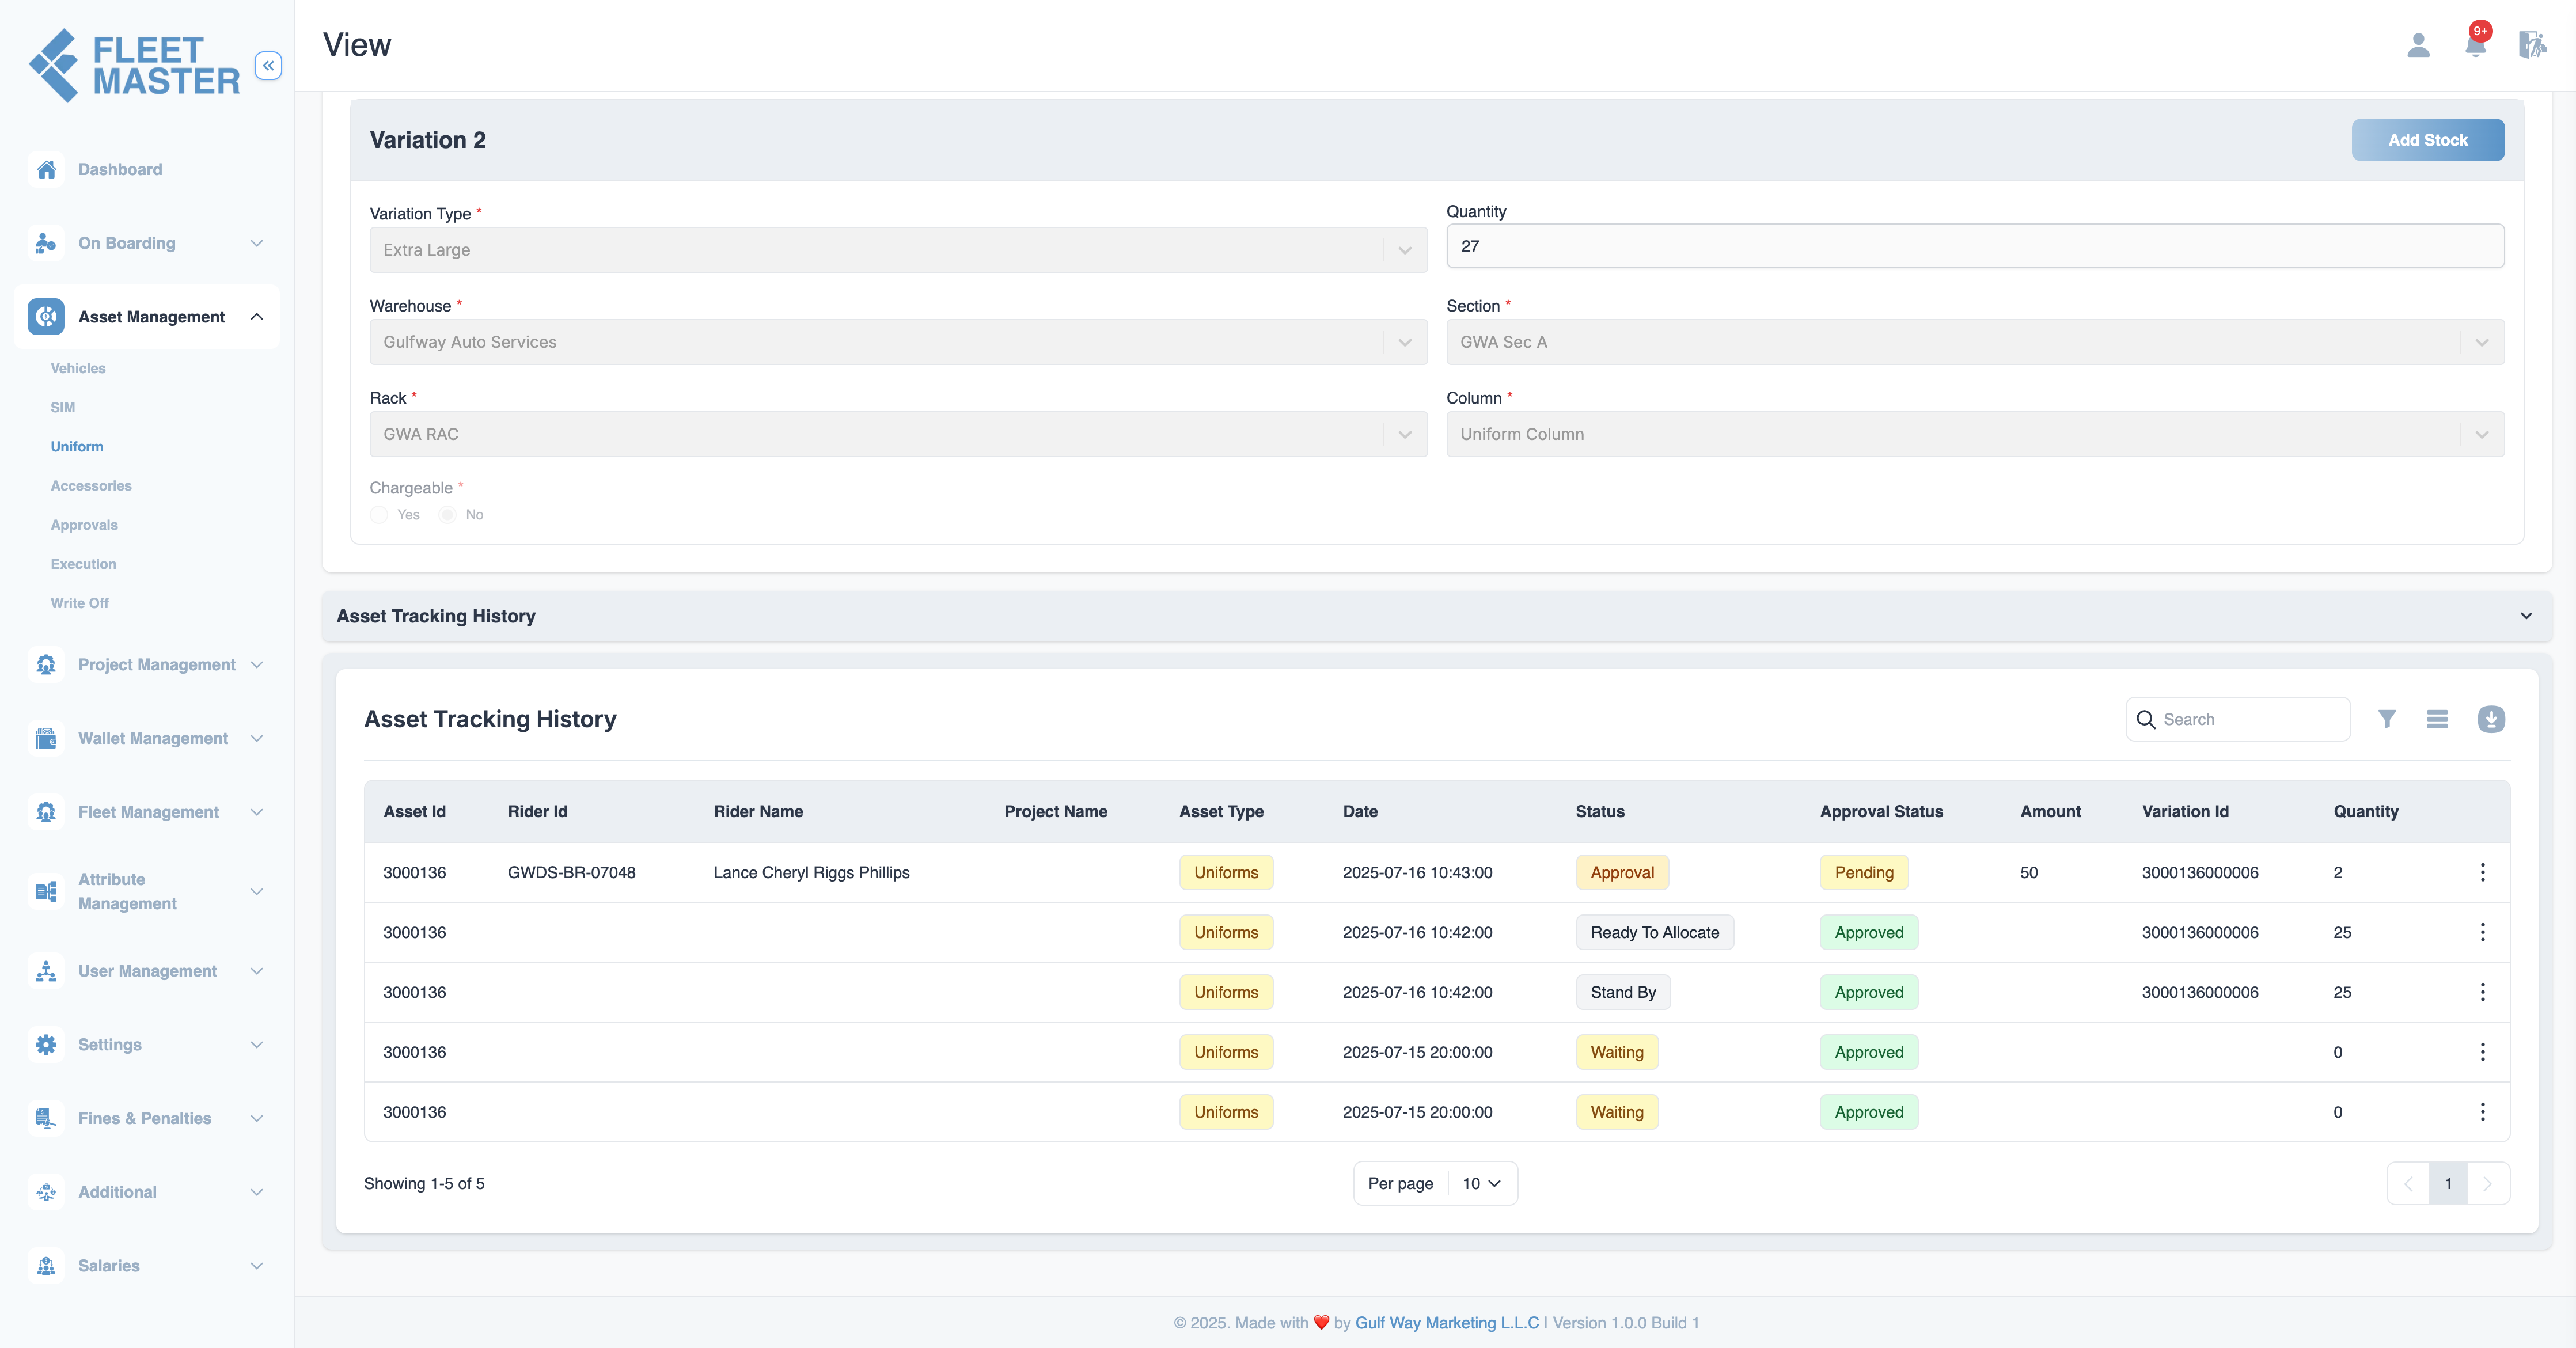Open the Rack dropdown
This screenshot has width=2576, height=1348.
coord(898,434)
